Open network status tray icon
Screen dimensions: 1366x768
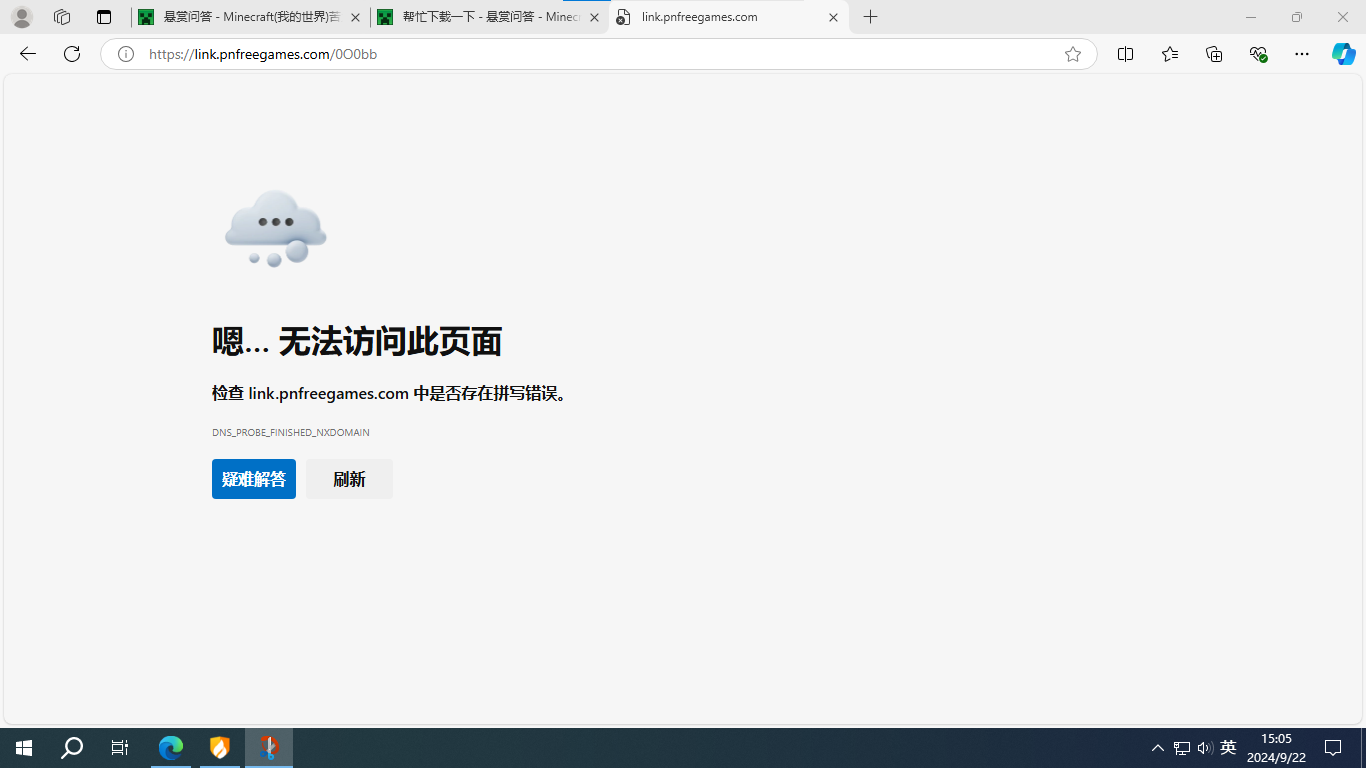click(x=1181, y=748)
